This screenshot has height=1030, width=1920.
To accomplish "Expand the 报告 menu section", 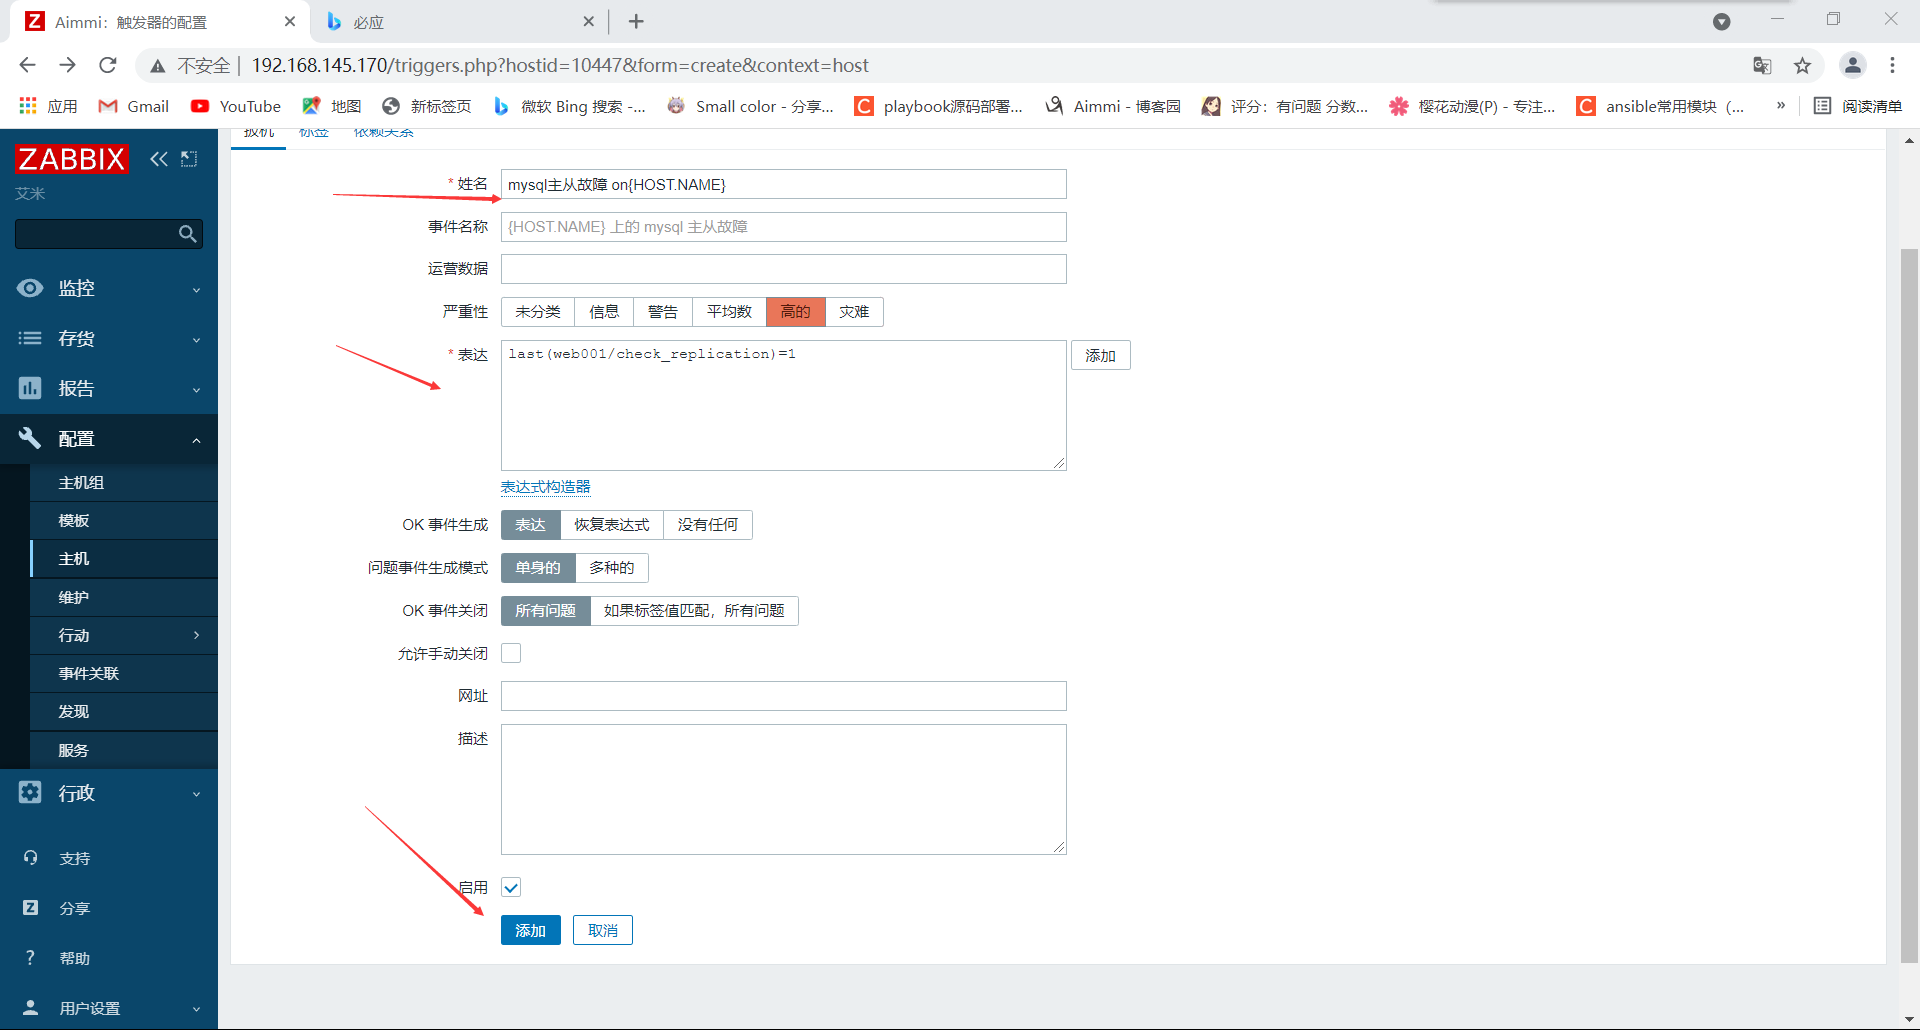I will pyautogui.click(x=196, y=390).
